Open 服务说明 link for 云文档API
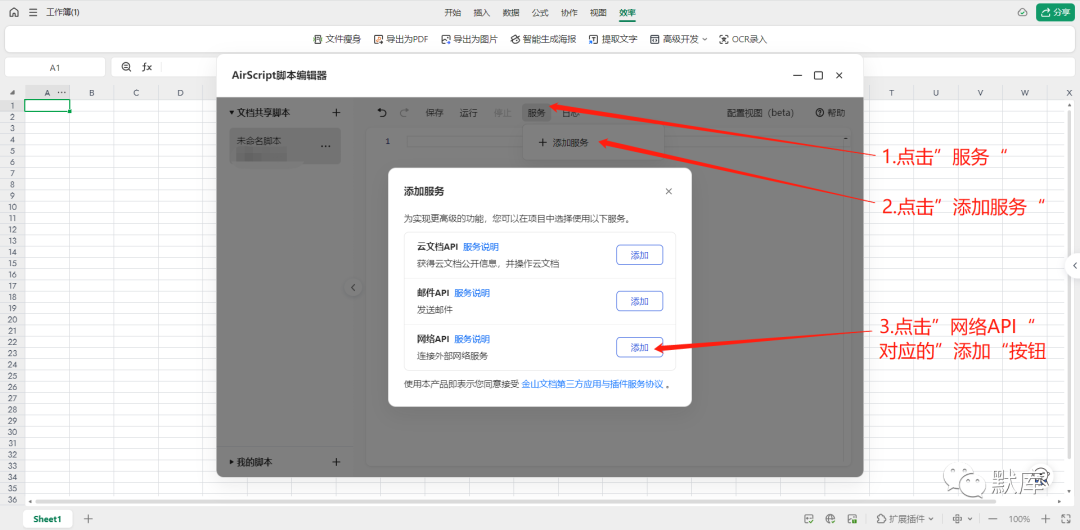 pos(481,247)
